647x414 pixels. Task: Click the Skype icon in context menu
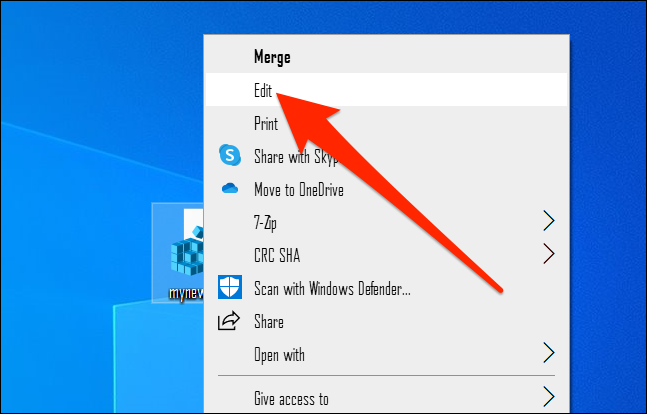click(x=230, y=155)
